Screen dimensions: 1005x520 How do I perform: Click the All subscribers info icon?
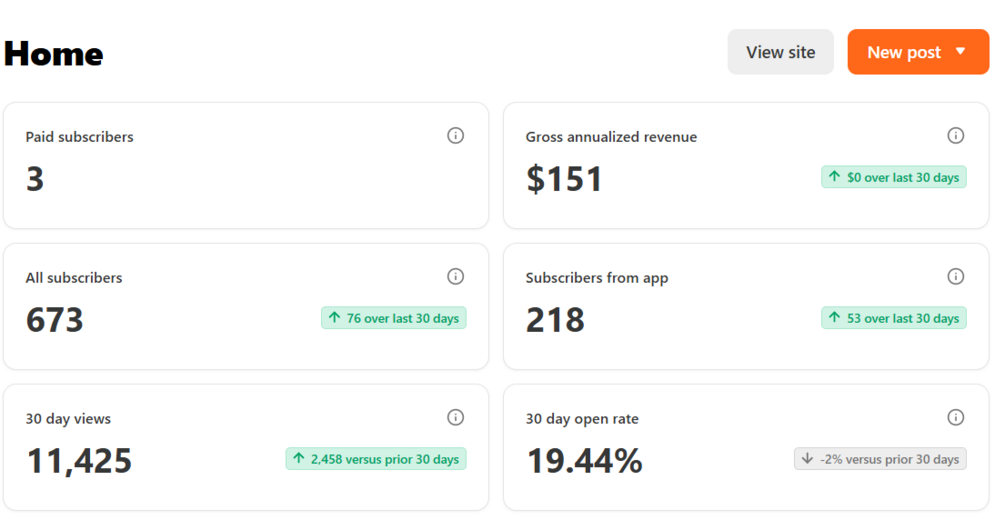tap(455, 277)
